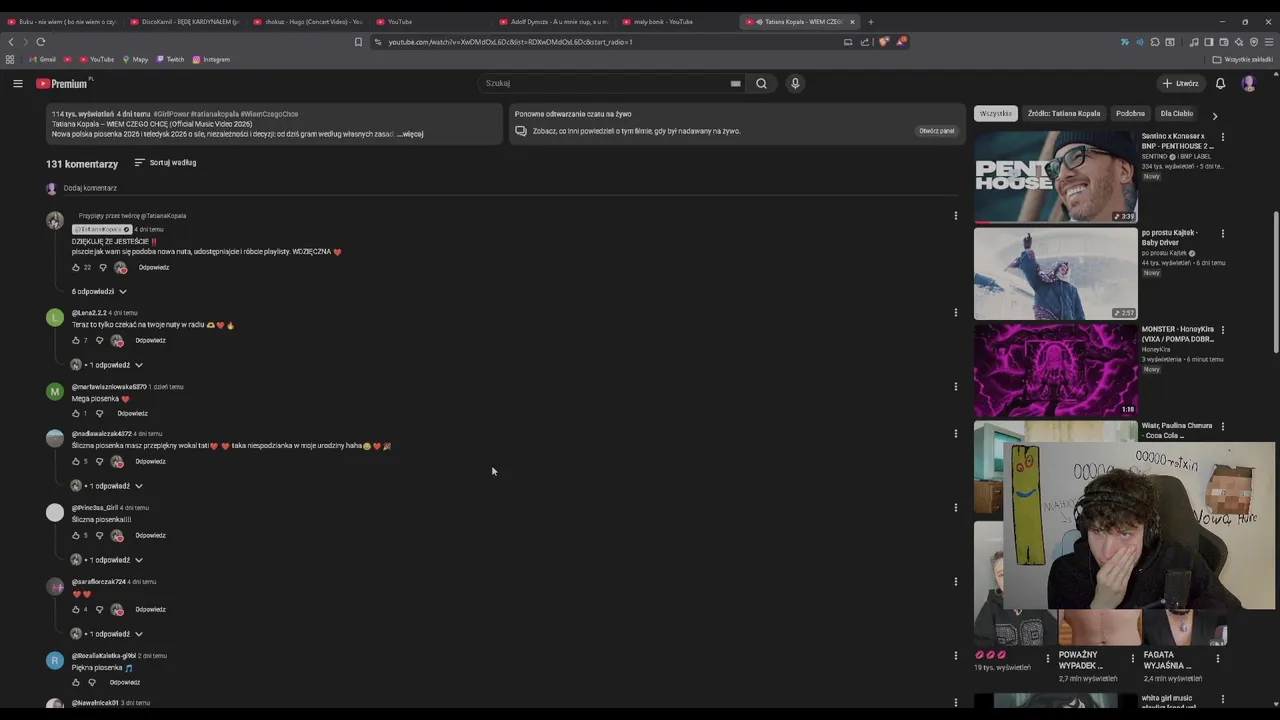Reply to pinned comment via 'Odpowiedz'

click(x=154, y=267)
